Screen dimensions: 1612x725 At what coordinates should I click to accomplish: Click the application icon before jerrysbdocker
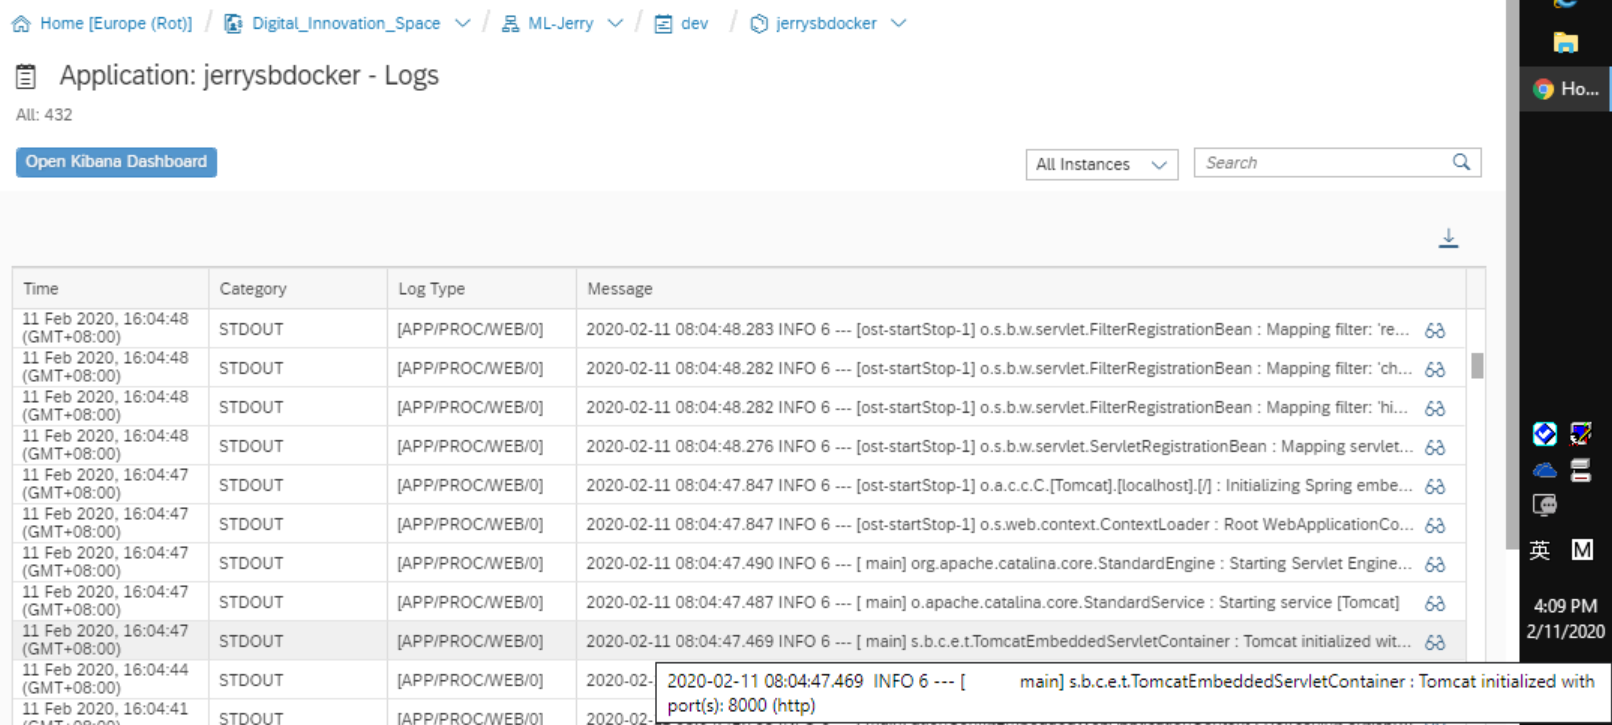pos(759,23)
